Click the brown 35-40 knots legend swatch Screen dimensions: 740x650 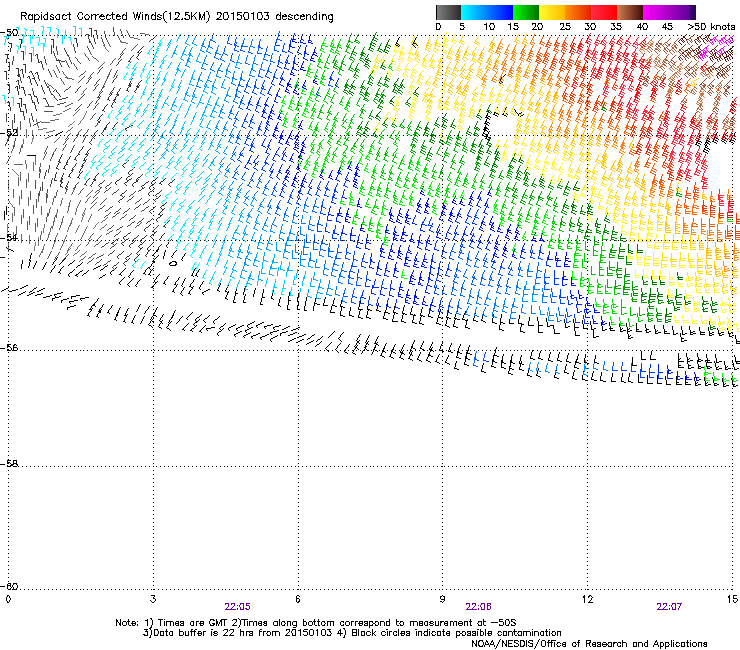click(x=630, y=12)
